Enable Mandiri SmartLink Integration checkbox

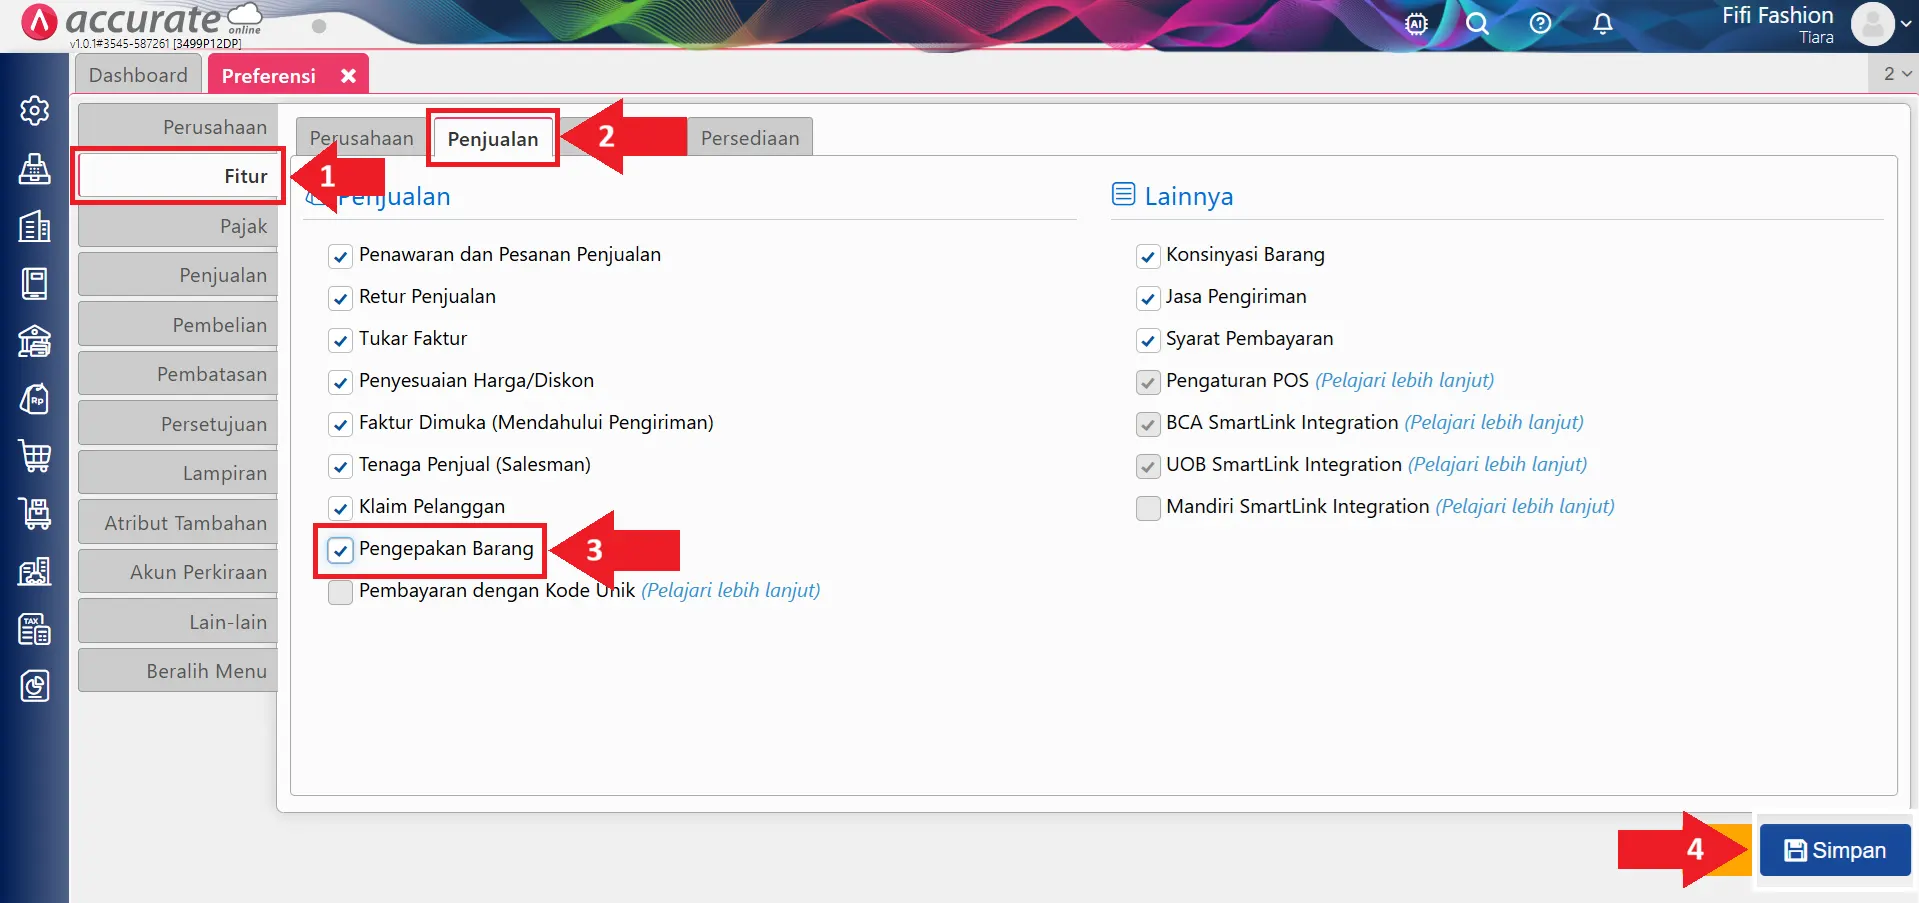tap(1148, 508)
